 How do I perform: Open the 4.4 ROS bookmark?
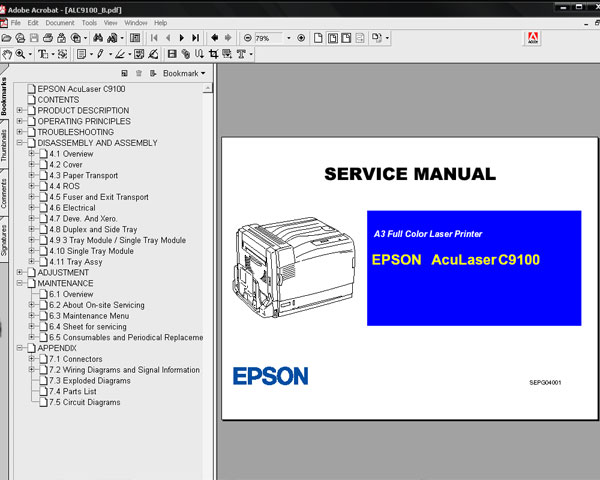click(x=64, y=186)
